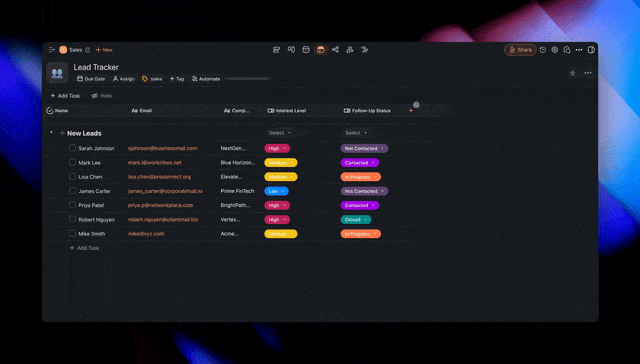Open the settings gear icon
640x364 pixels.
(x=555, y=50)
